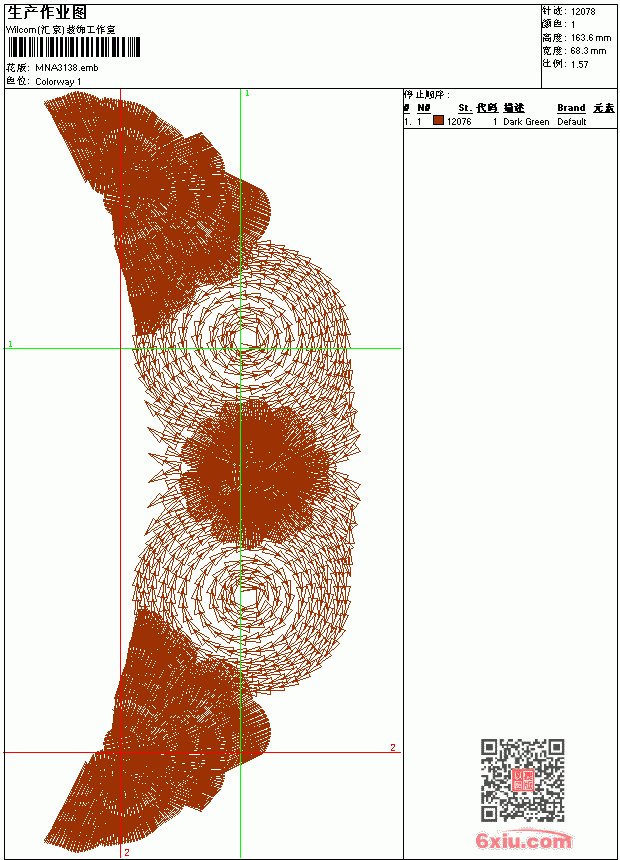Image resolution: width=620 pixels, height=860 pixels.
Task: Click the scale value 1.57
Action: pyautogui.click(x=579, y=65)
